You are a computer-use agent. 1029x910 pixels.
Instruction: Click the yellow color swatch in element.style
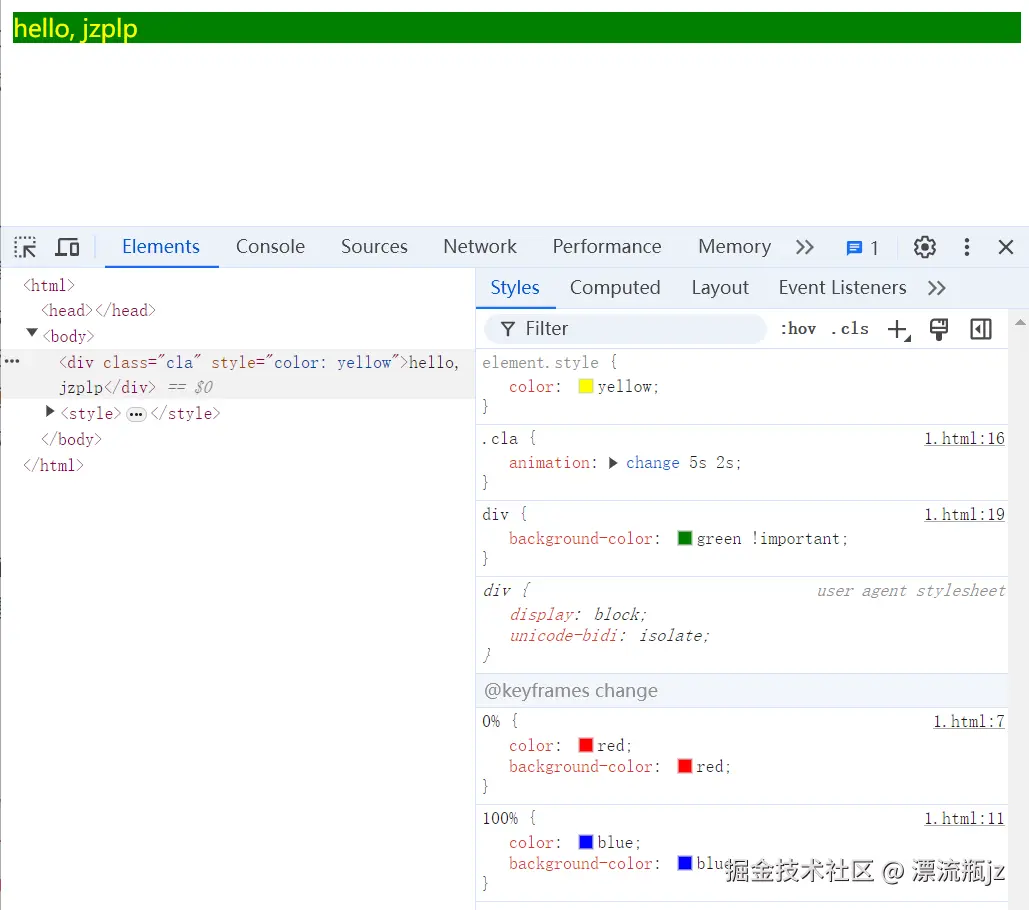click(x=585, y=386)
